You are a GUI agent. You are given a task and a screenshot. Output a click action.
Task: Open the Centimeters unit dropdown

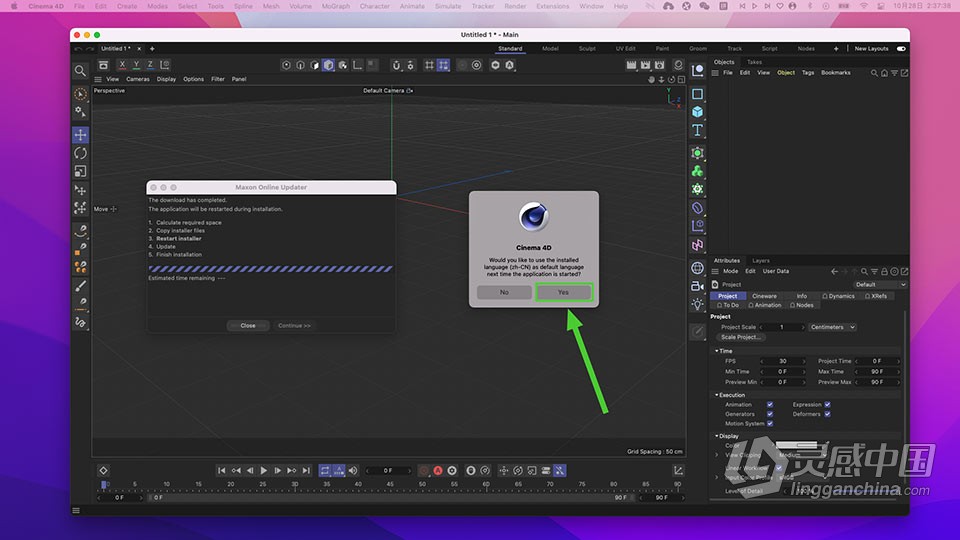(x=833, y=327)
